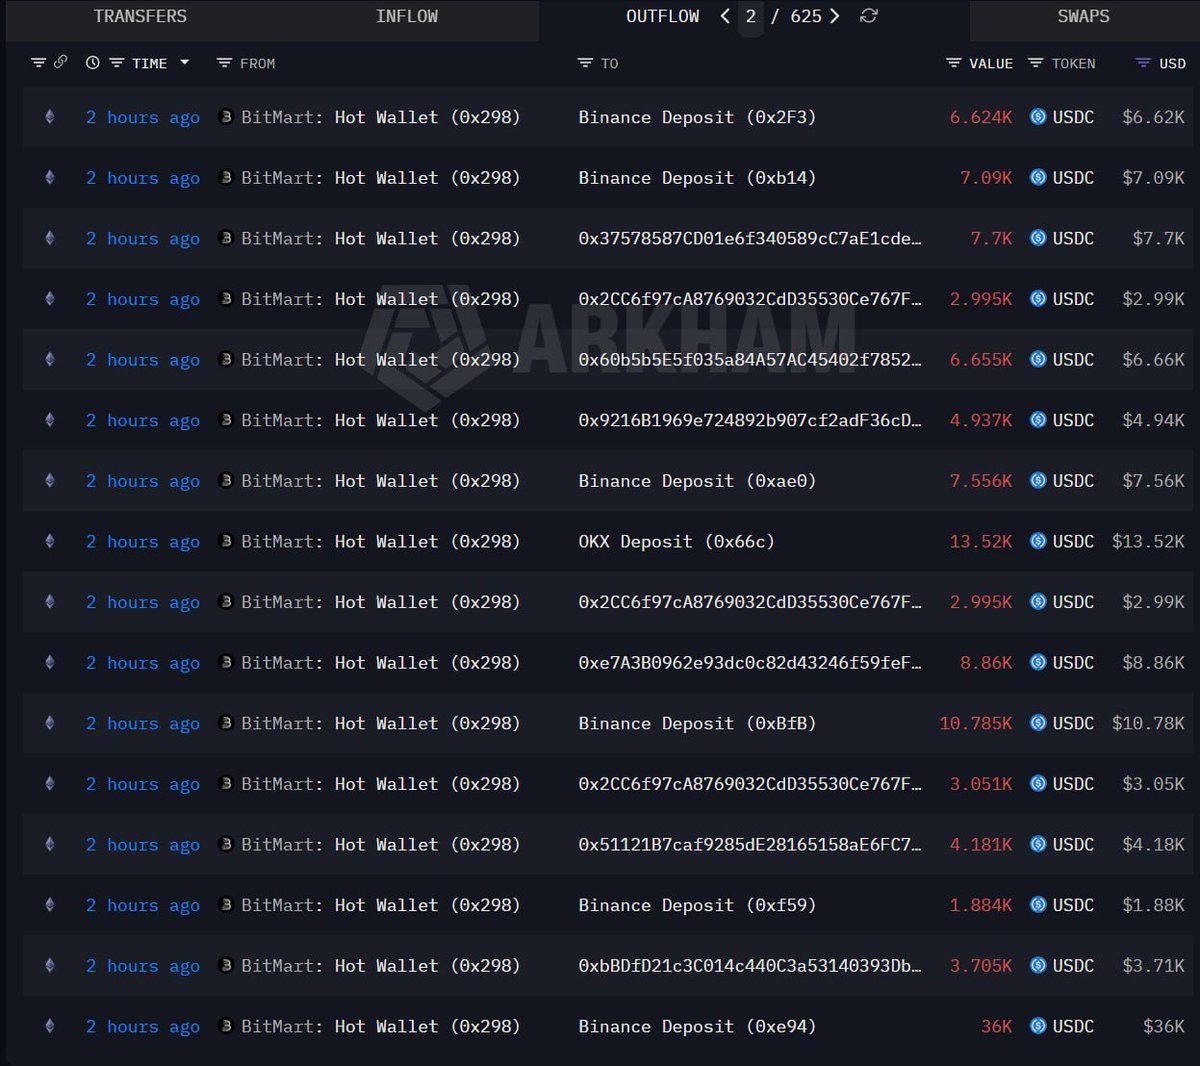Open Binance Deposit (0xb14) address
The image size is (1200, 1066).
tap(697, 178)
